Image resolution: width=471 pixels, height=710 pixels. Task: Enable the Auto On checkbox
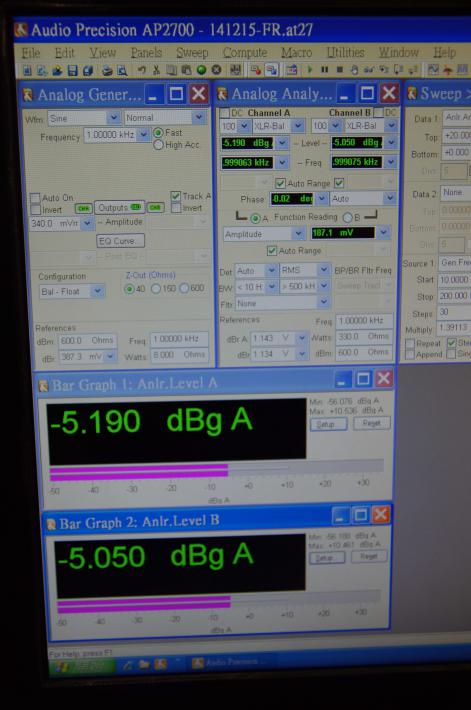tap(35, 198)
